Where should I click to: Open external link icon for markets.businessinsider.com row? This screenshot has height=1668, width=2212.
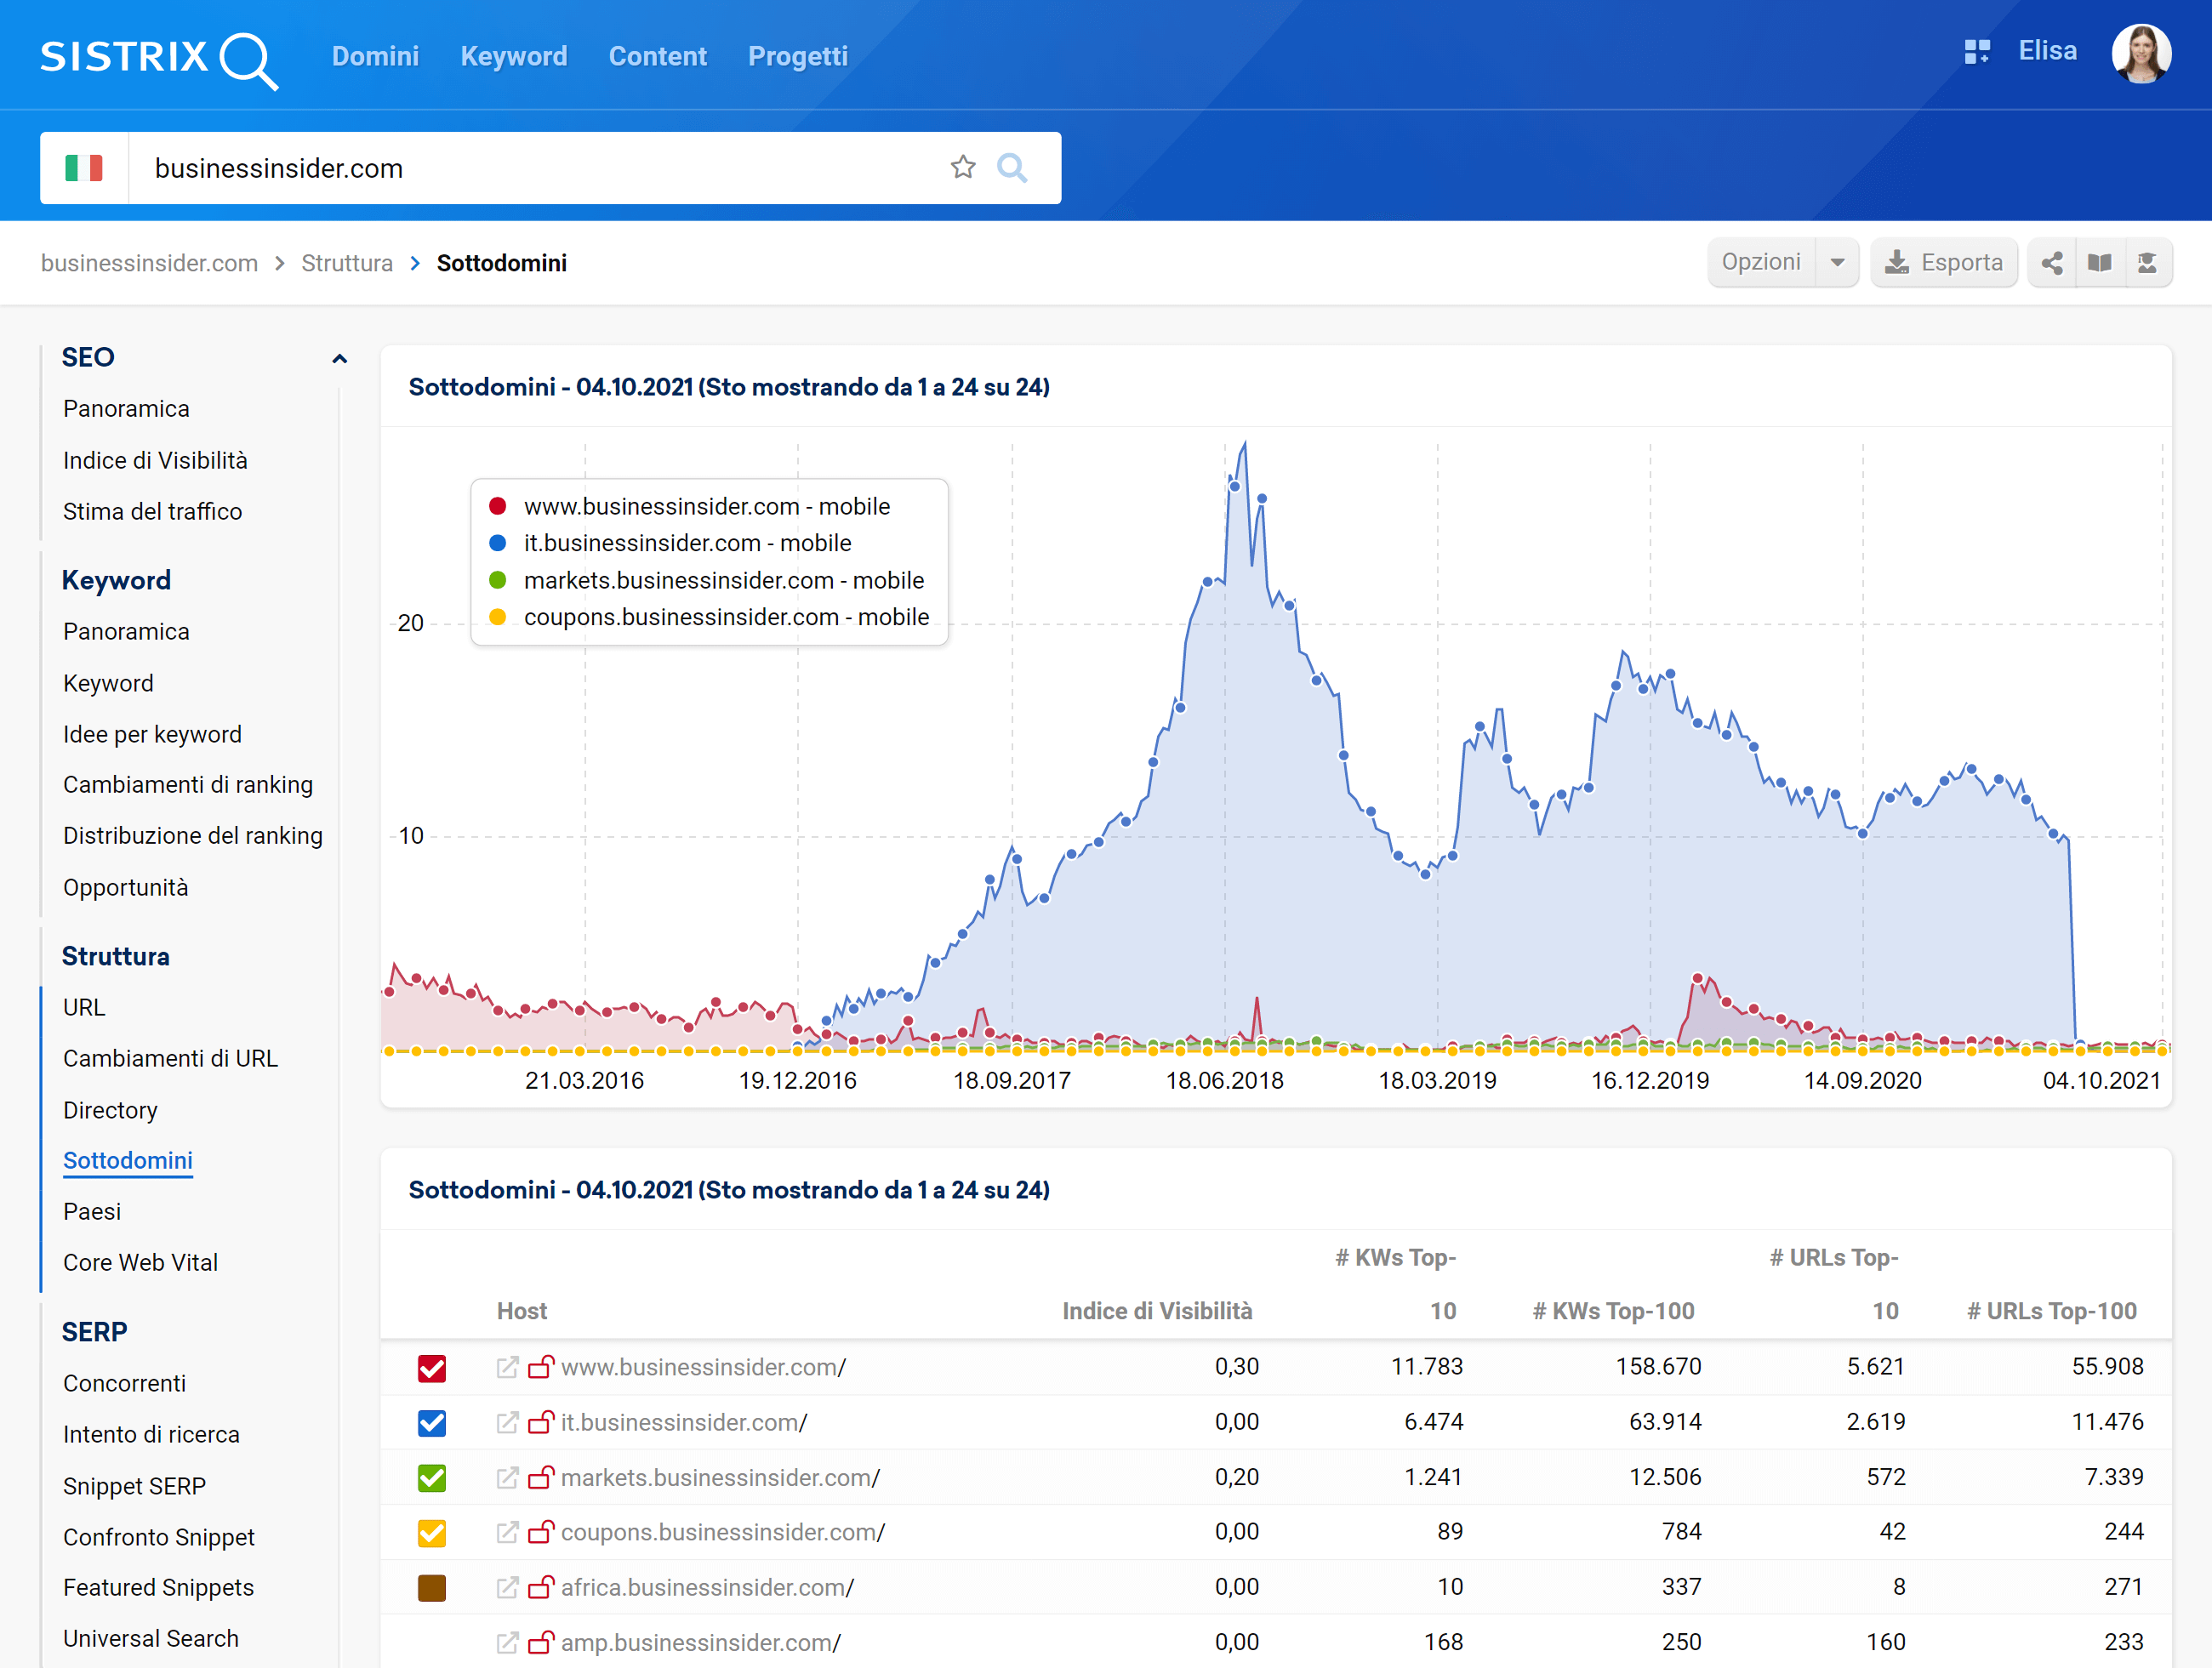pyautogui.click(x=507, y=1477)
